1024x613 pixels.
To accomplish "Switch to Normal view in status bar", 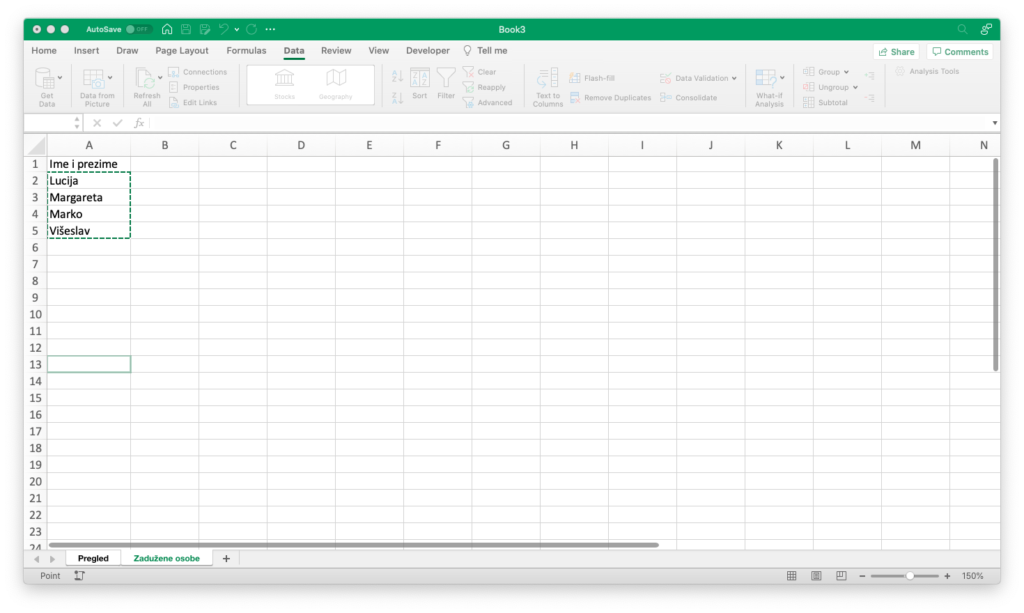I will 792,576.
